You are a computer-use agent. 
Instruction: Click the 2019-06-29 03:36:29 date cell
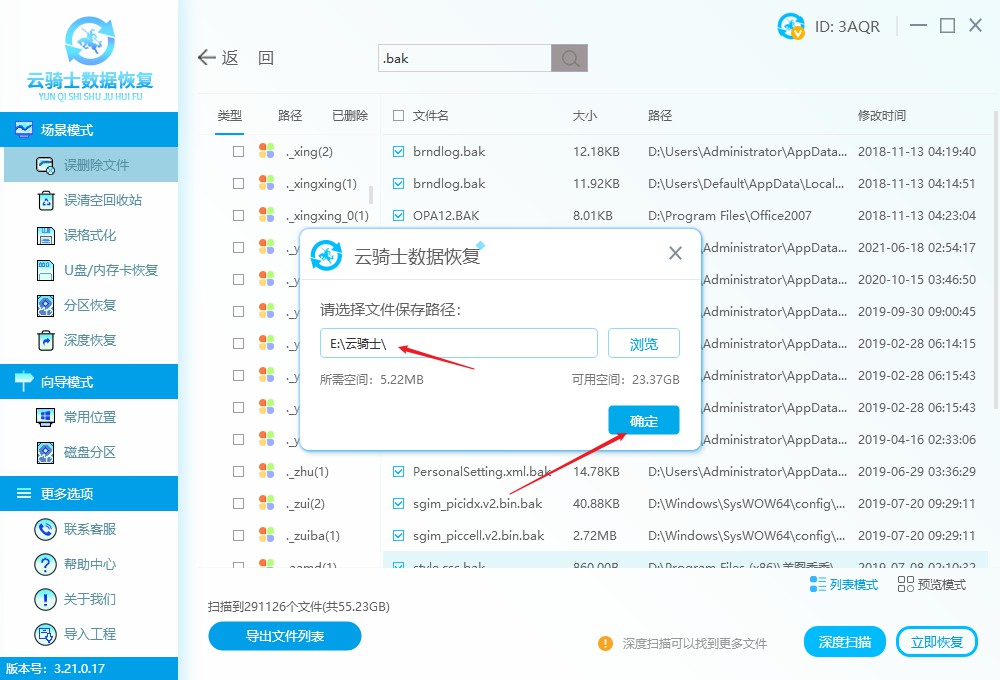coord(916,471)
